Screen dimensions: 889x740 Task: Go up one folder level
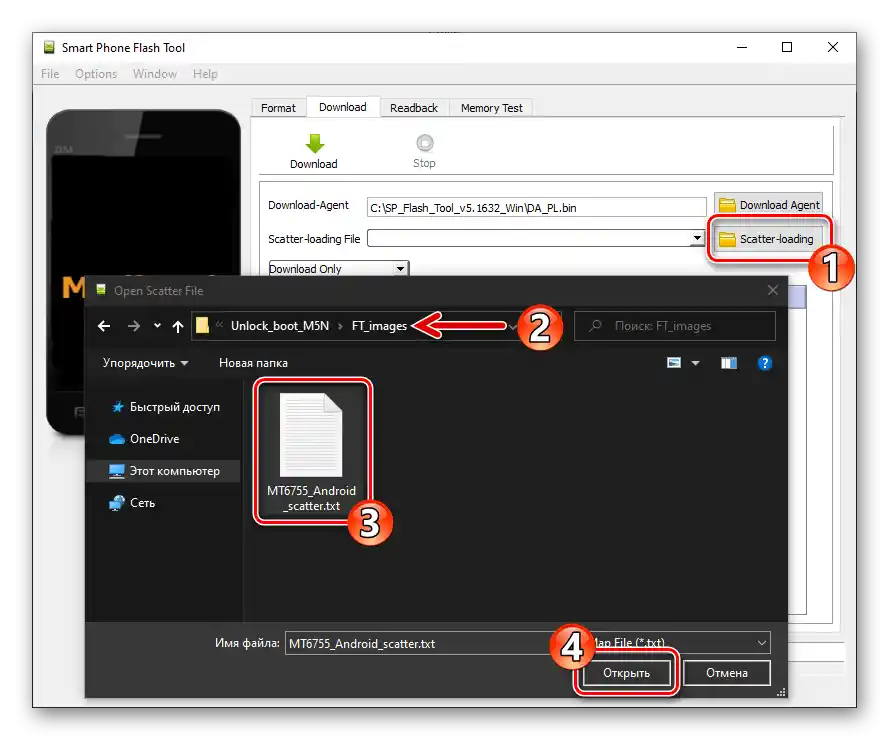click(178, 326)
